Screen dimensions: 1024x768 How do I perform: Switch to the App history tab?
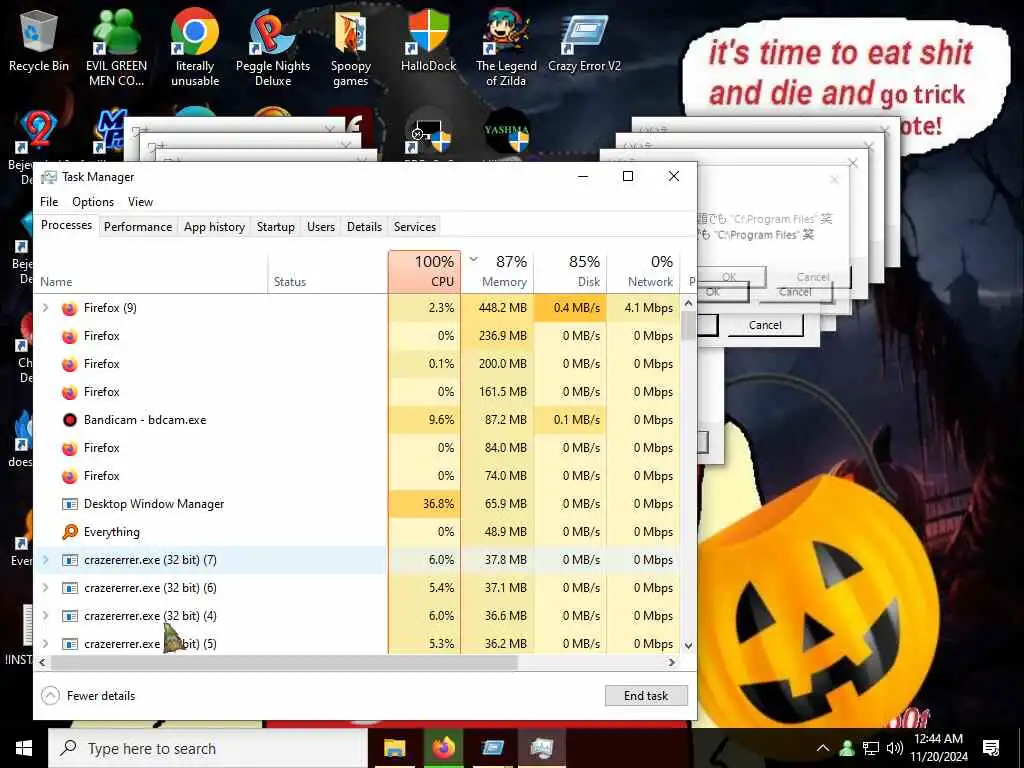(x=214, y=227)
